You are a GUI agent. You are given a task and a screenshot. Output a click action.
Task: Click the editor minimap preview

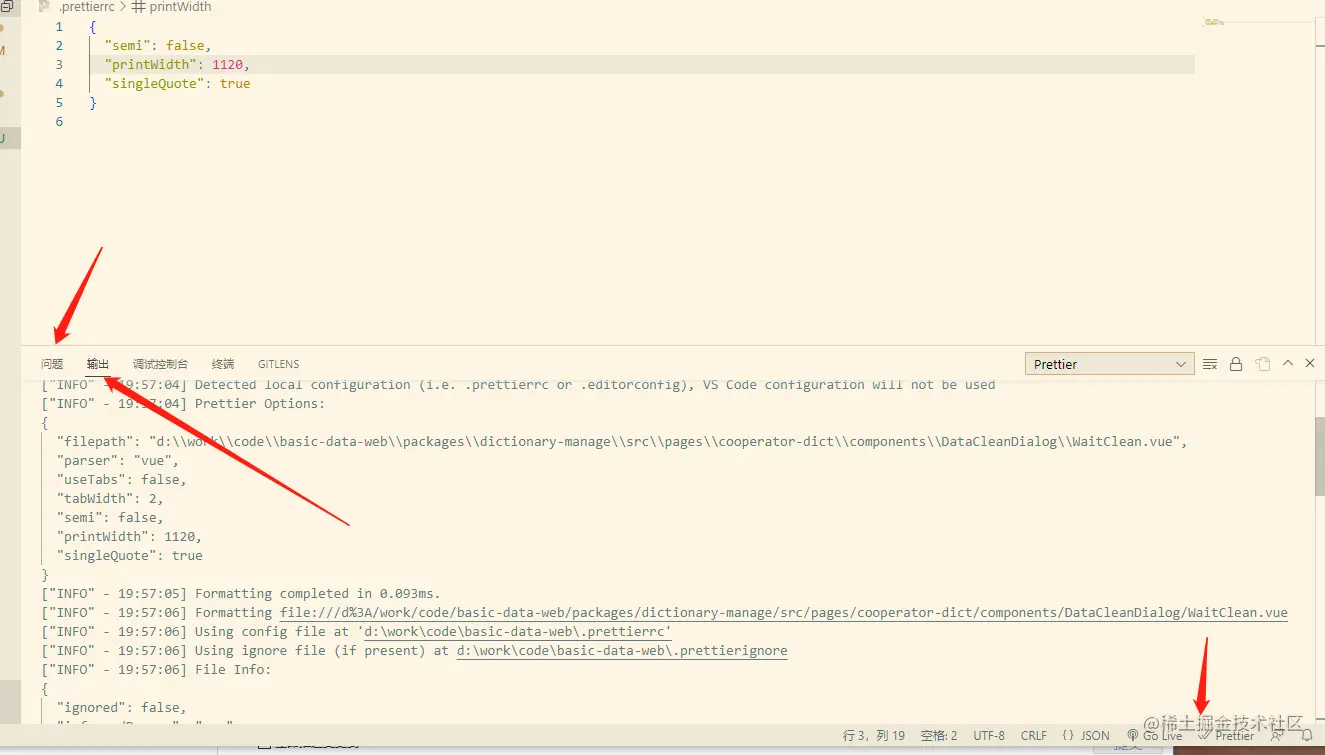point(1214,21)
